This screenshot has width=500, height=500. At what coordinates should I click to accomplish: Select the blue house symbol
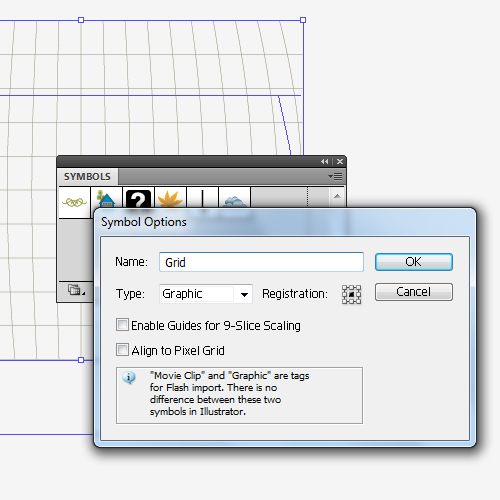click(106, 198)
